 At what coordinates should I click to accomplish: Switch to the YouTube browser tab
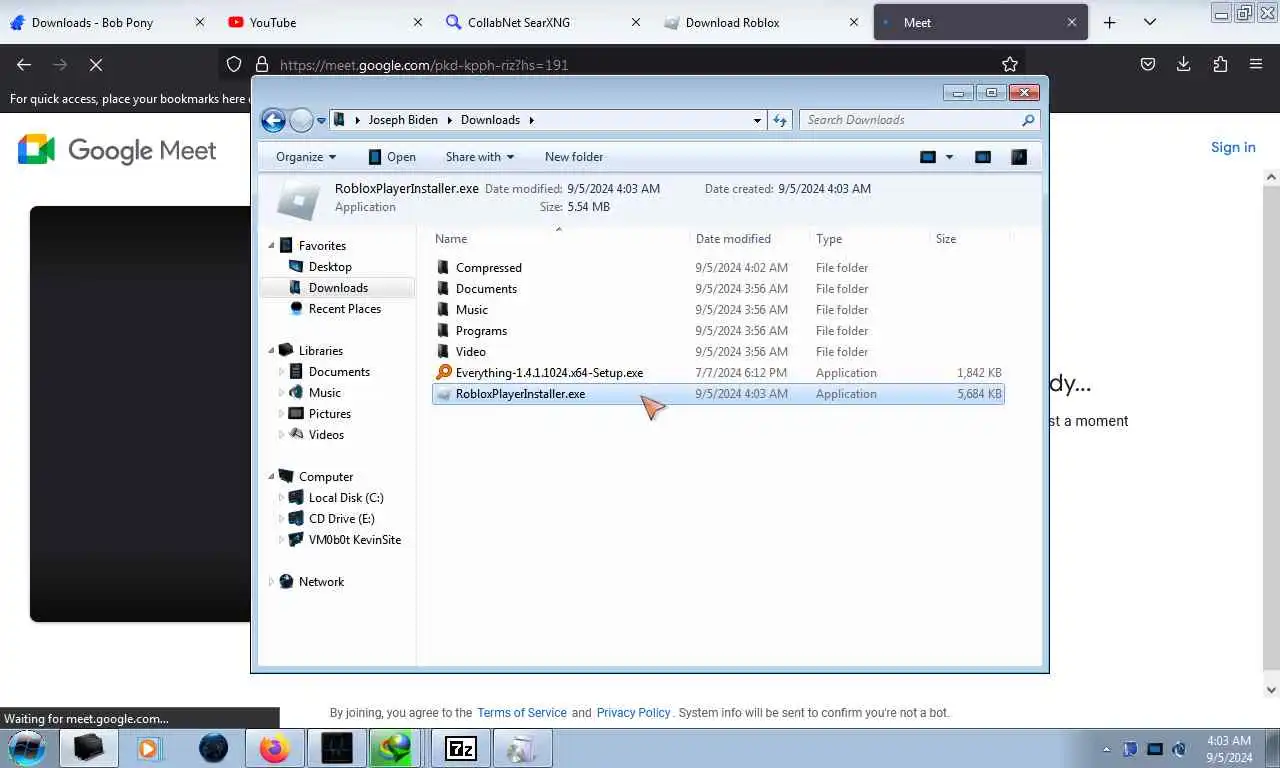coord(325,22)
